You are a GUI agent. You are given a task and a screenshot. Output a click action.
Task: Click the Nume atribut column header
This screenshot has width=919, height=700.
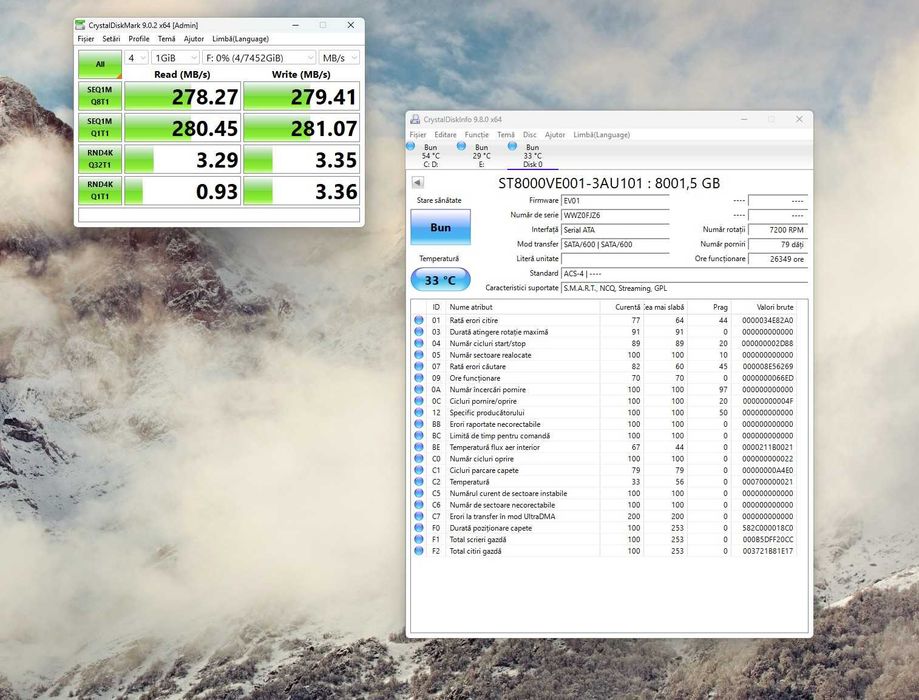[x=523, y=307]
